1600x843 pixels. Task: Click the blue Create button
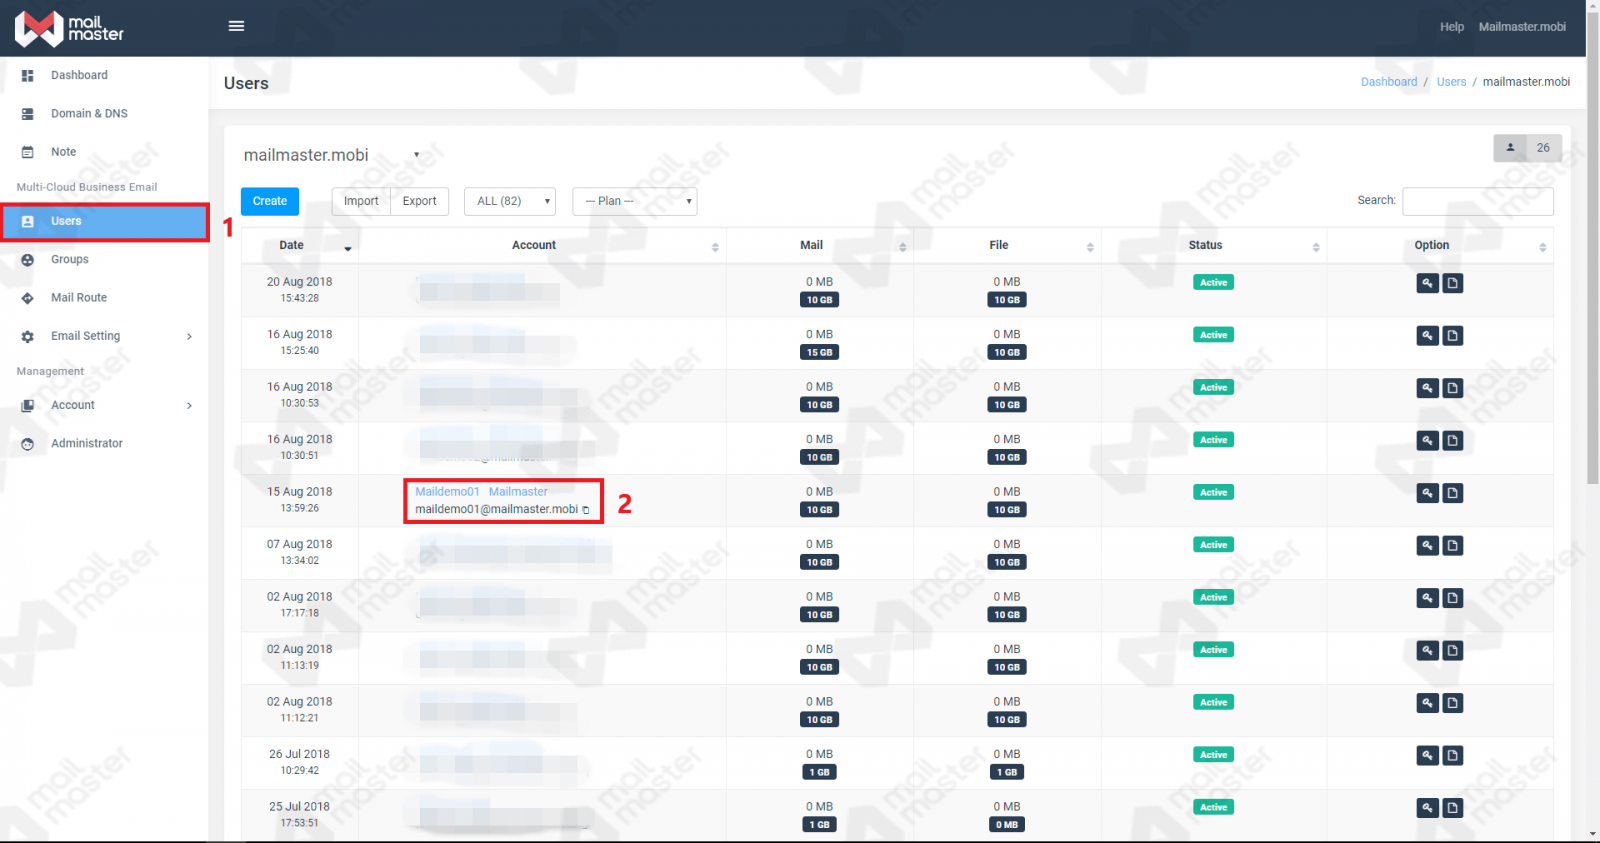point(270,201)
